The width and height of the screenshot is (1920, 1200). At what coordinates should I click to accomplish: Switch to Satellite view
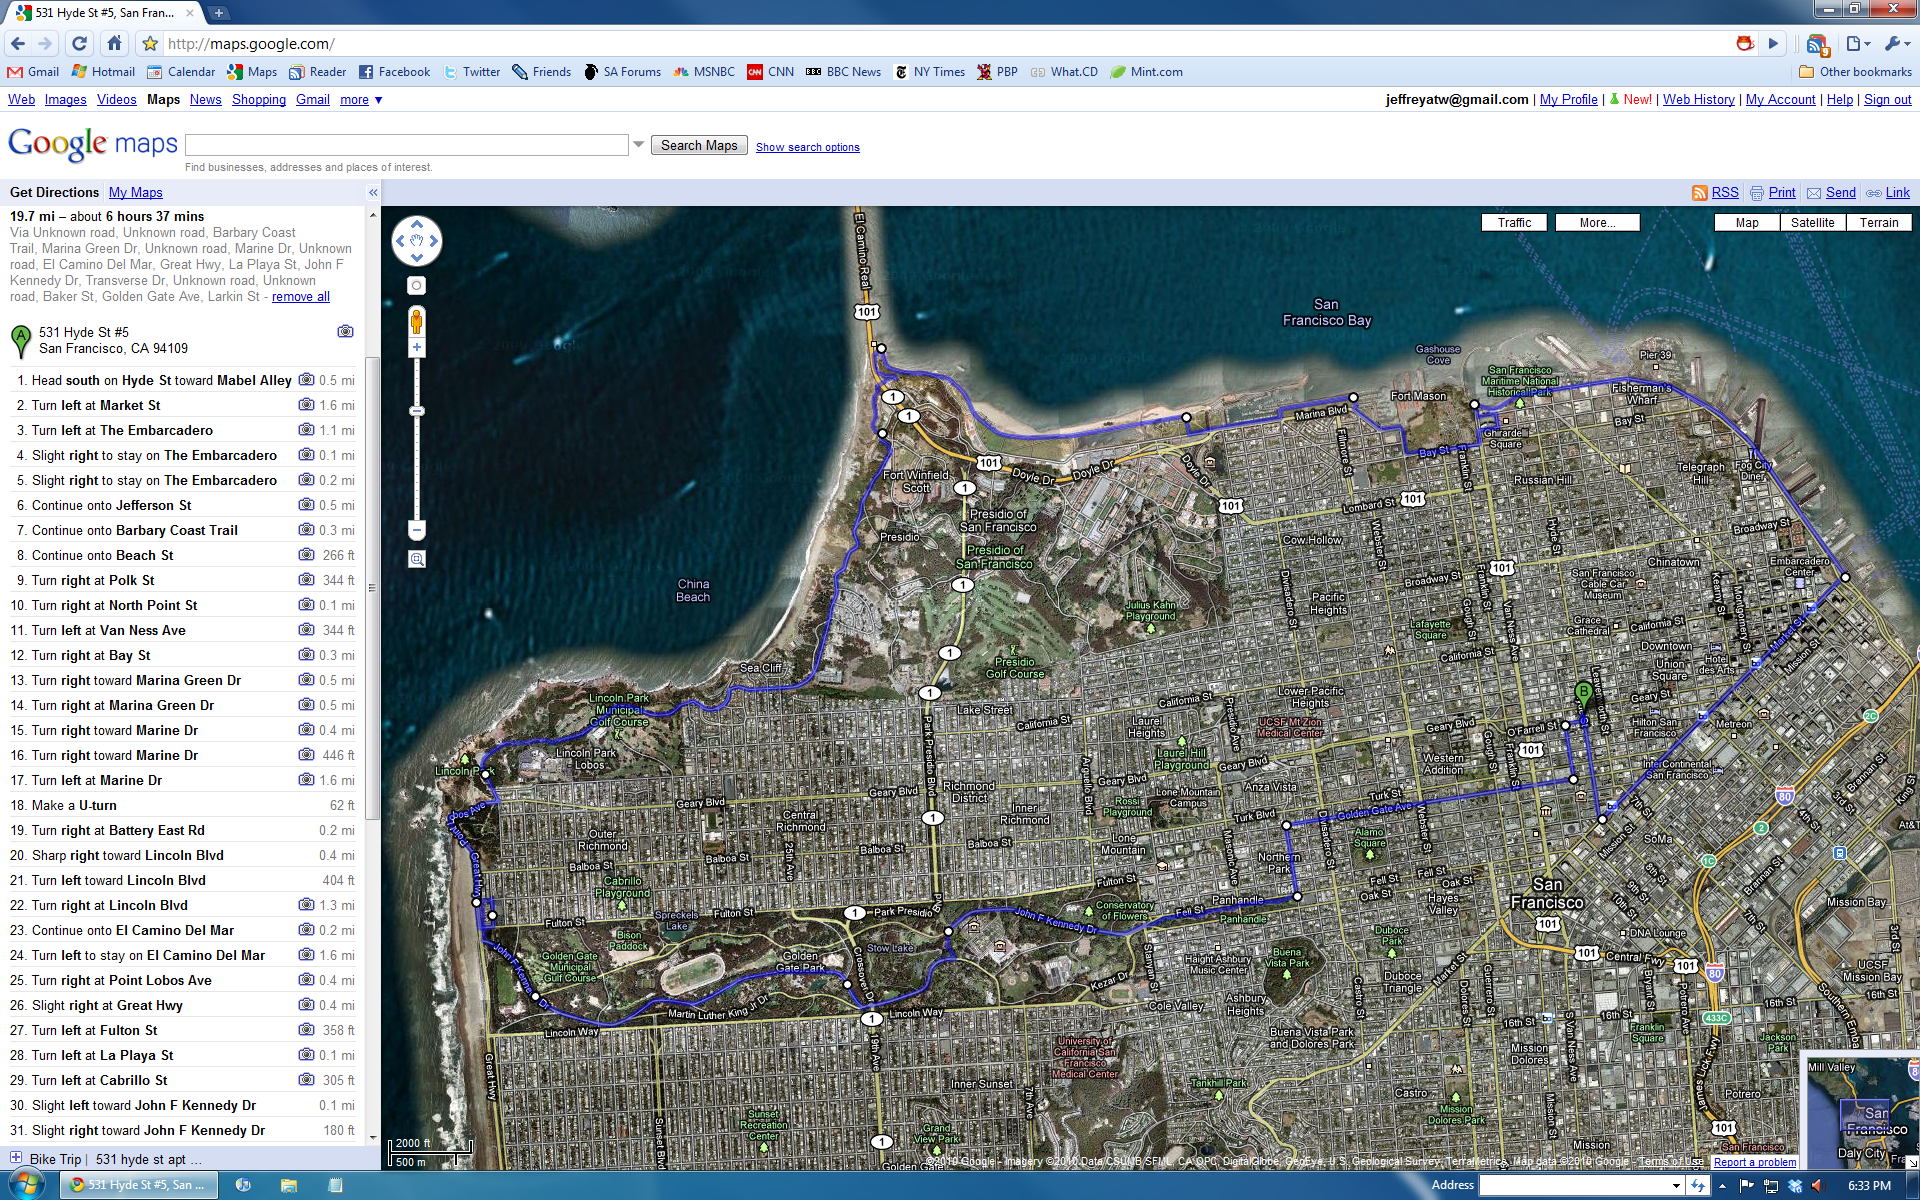[1813, 223]
